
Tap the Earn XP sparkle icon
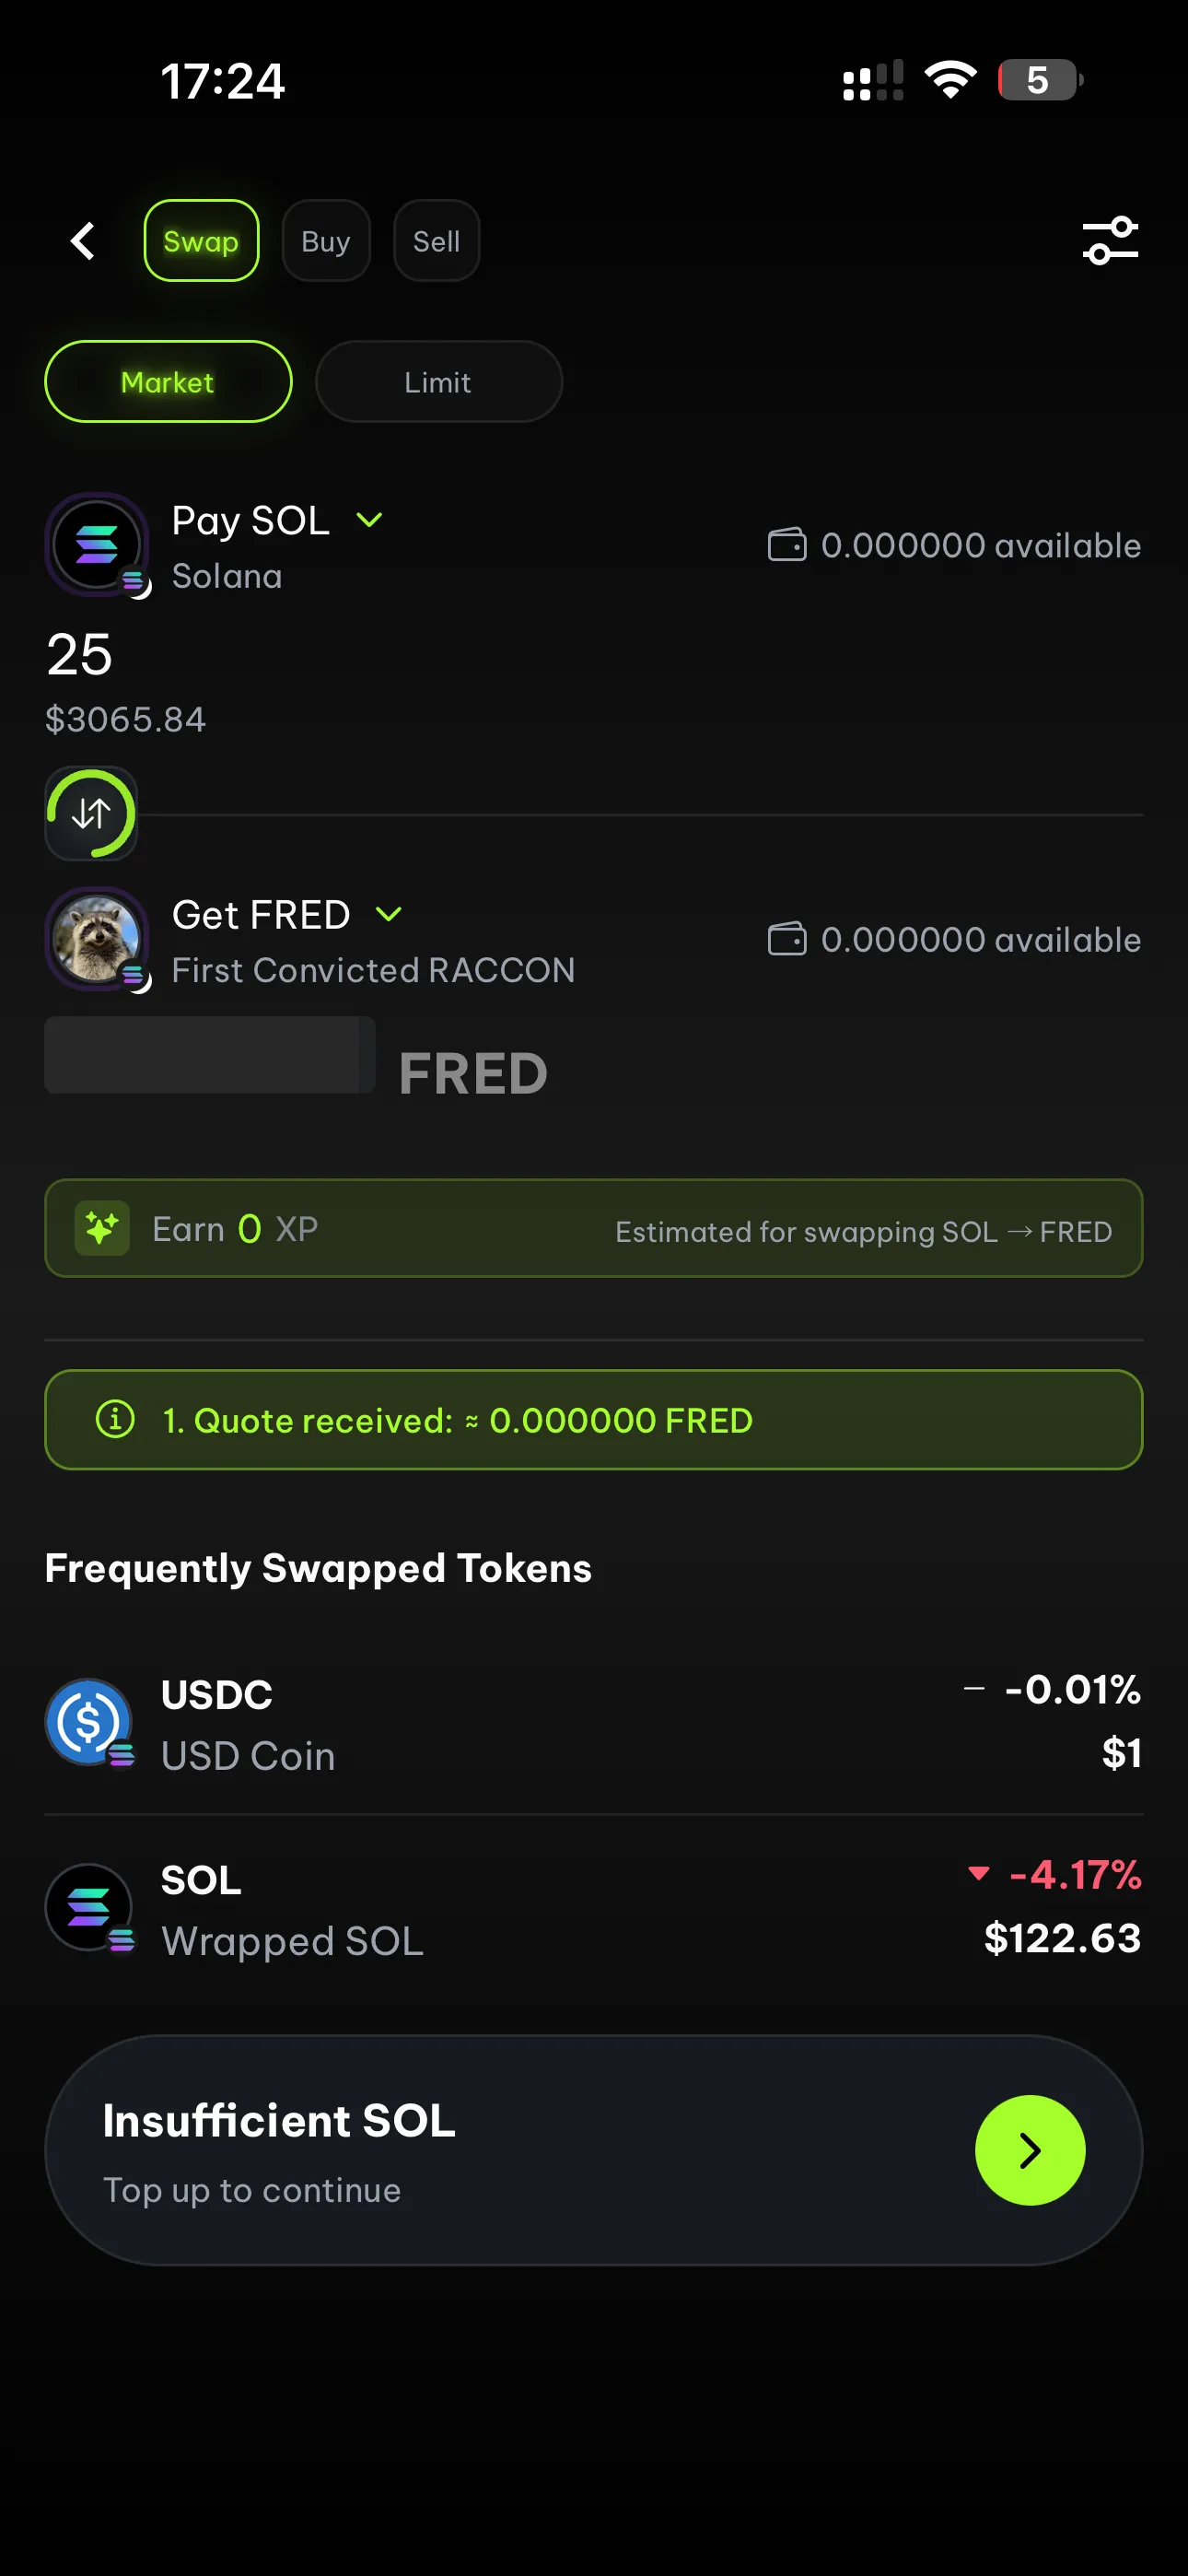(x=102, y=1228)
